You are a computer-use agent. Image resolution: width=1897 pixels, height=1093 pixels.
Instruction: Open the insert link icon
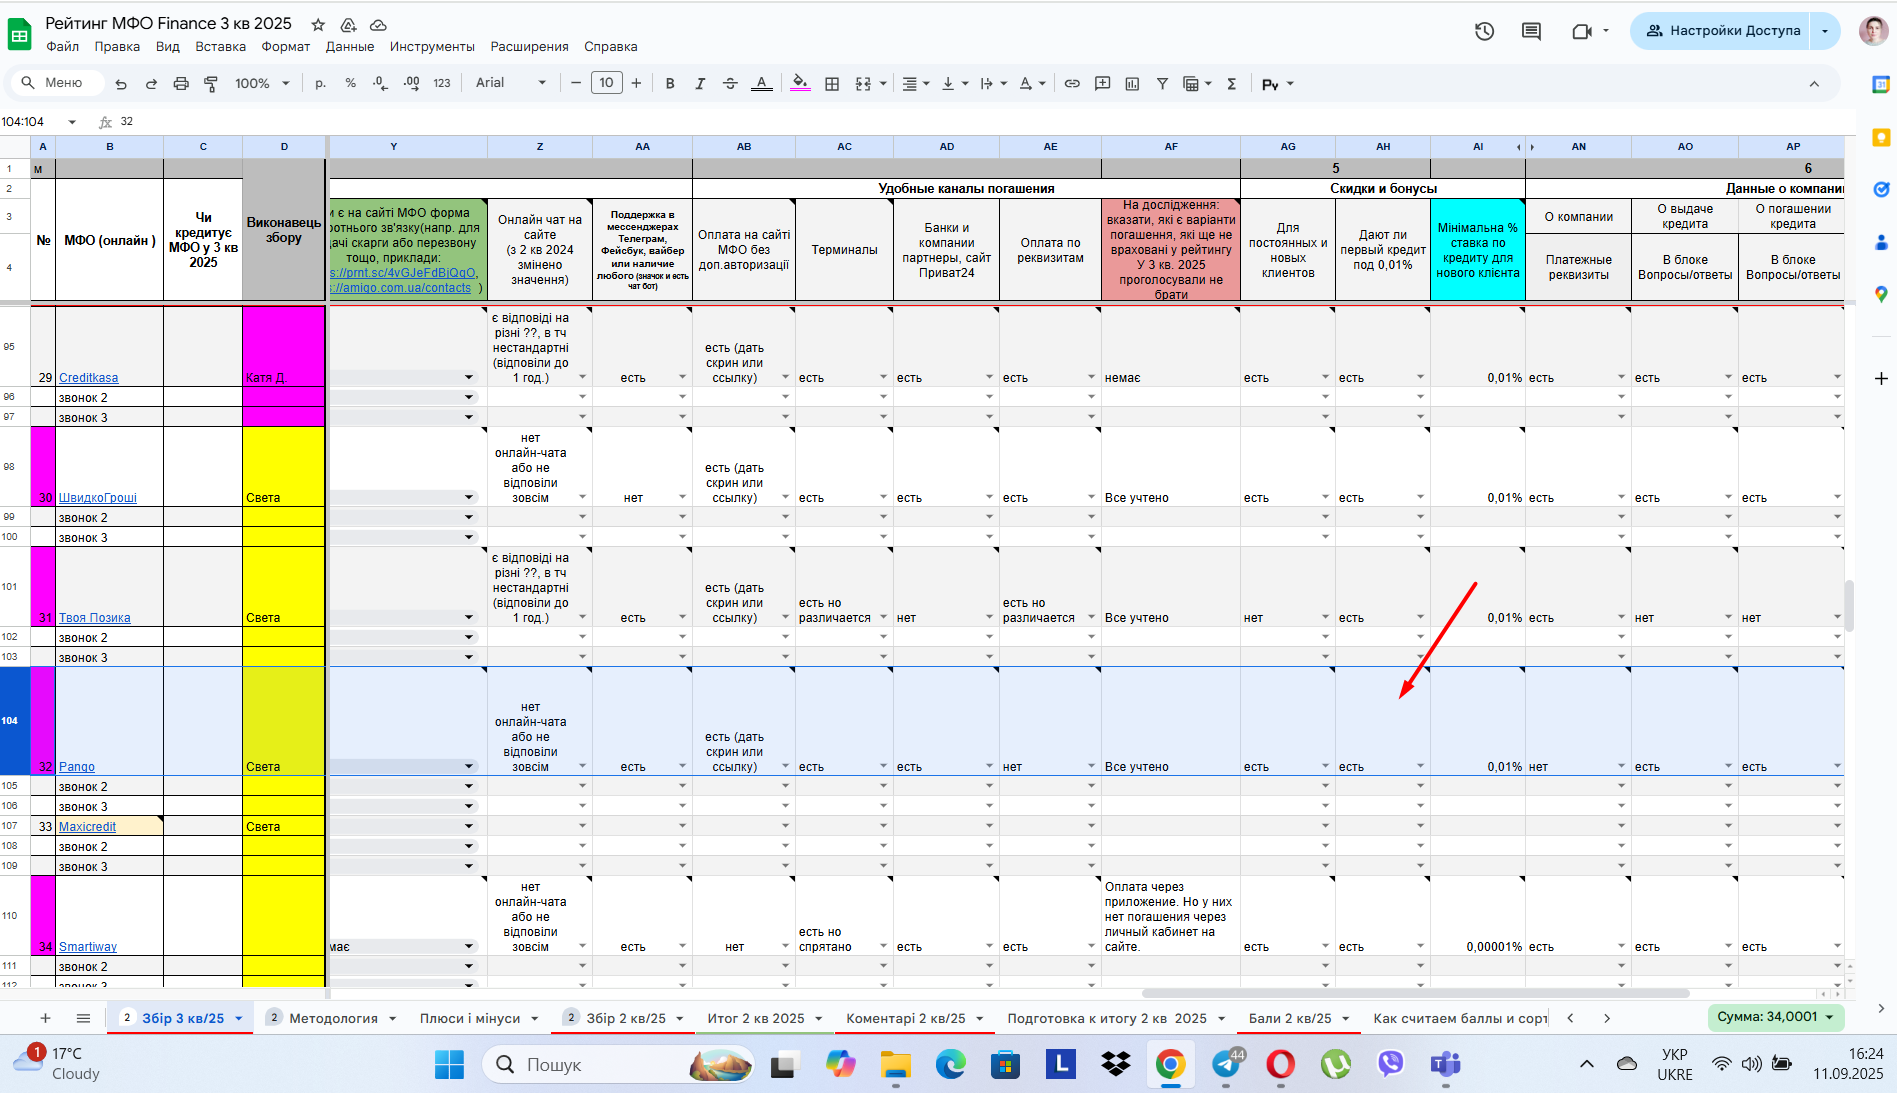click(1072, 84)
